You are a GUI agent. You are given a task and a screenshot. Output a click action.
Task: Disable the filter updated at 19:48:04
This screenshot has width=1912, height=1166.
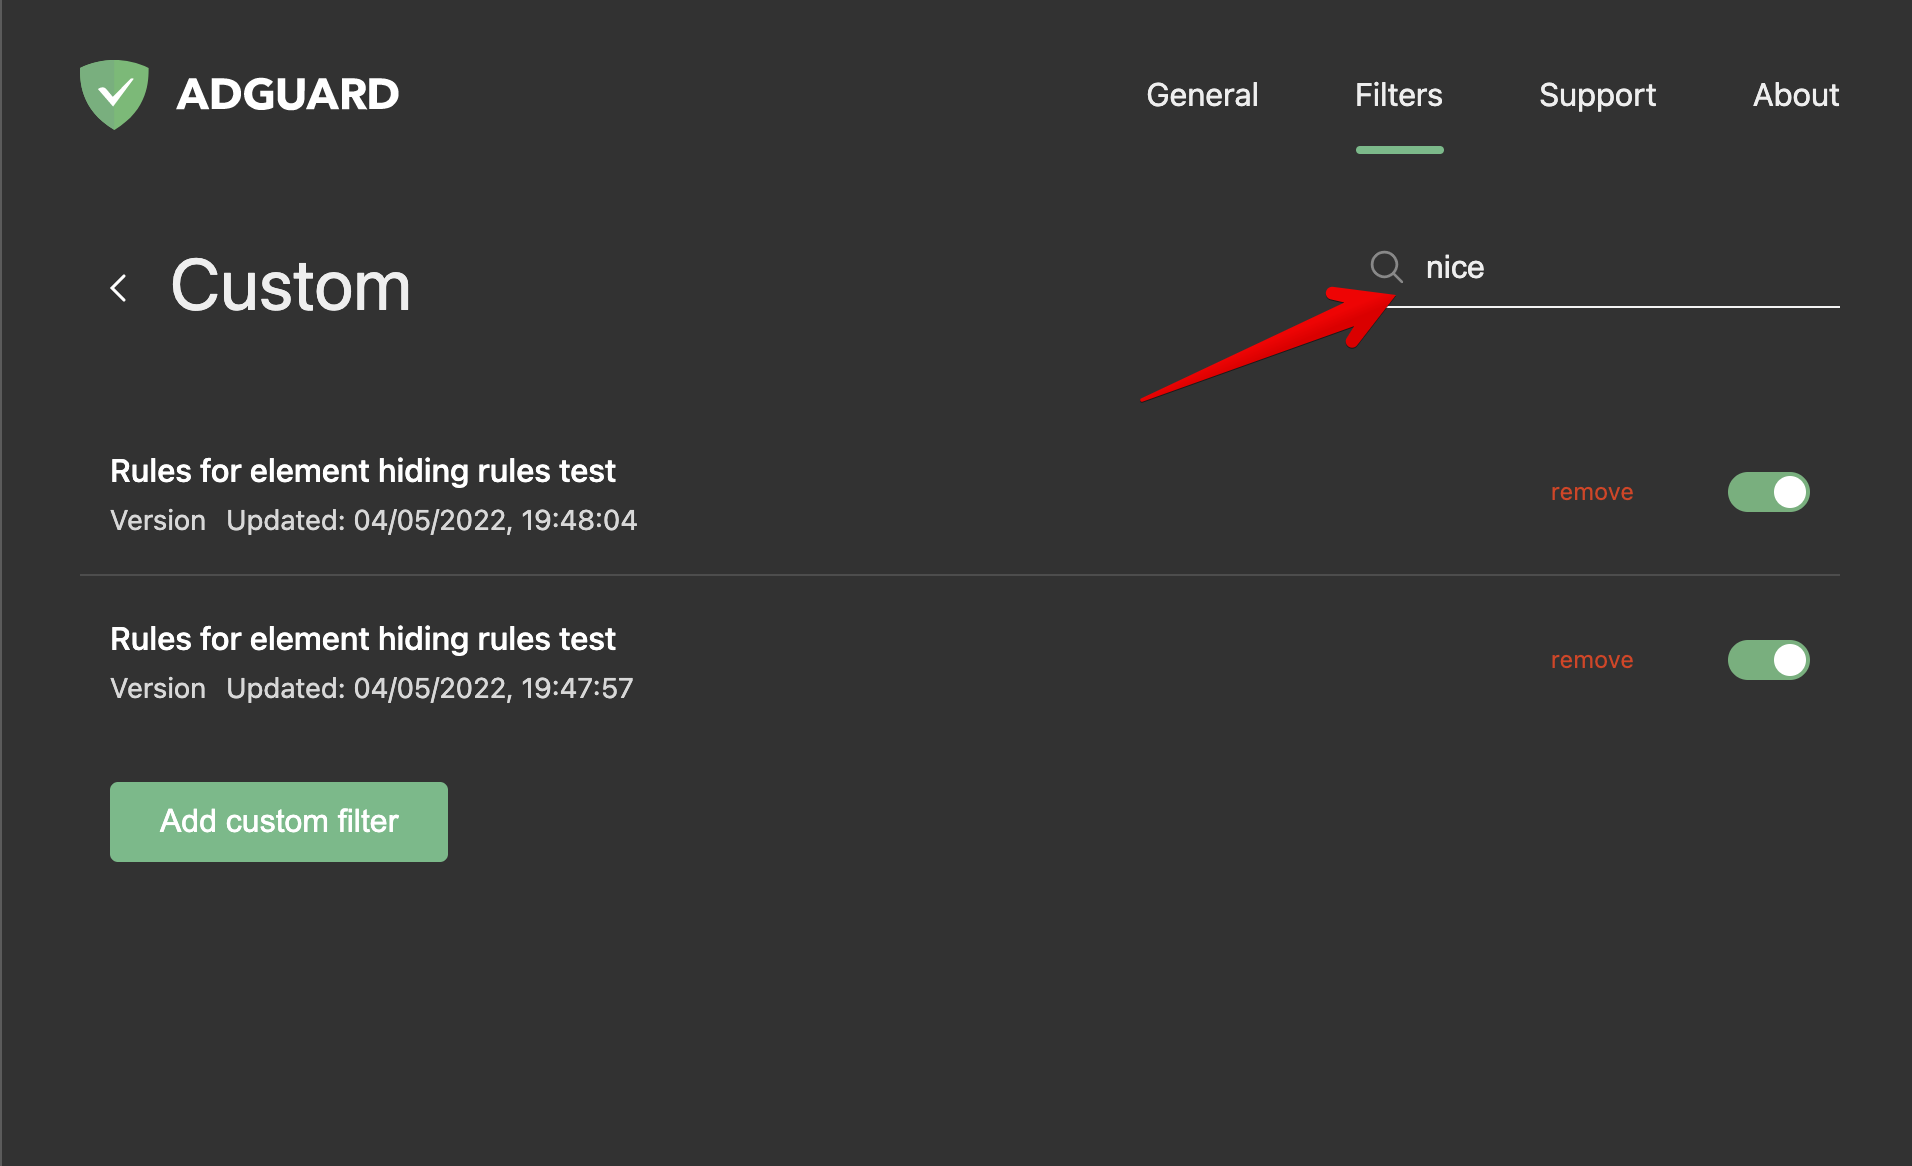[1768, 492]
